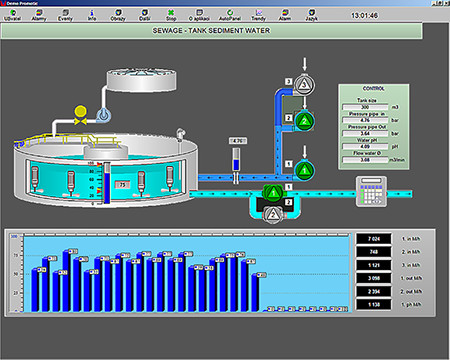This screenshot has width=450, height=360.
Task: Click the label 2 beside inlet pump 2
Action: pos(289,118)
